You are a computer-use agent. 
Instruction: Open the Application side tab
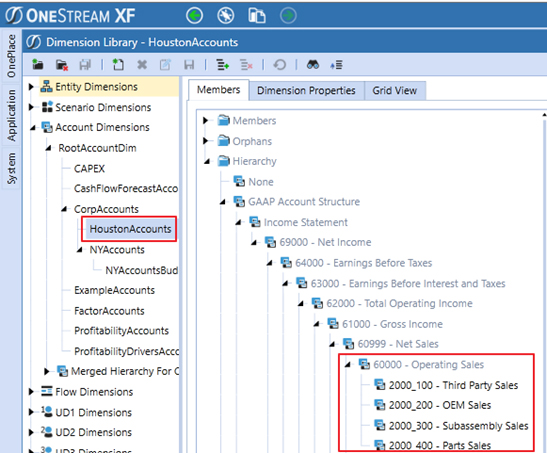(11, 115)
